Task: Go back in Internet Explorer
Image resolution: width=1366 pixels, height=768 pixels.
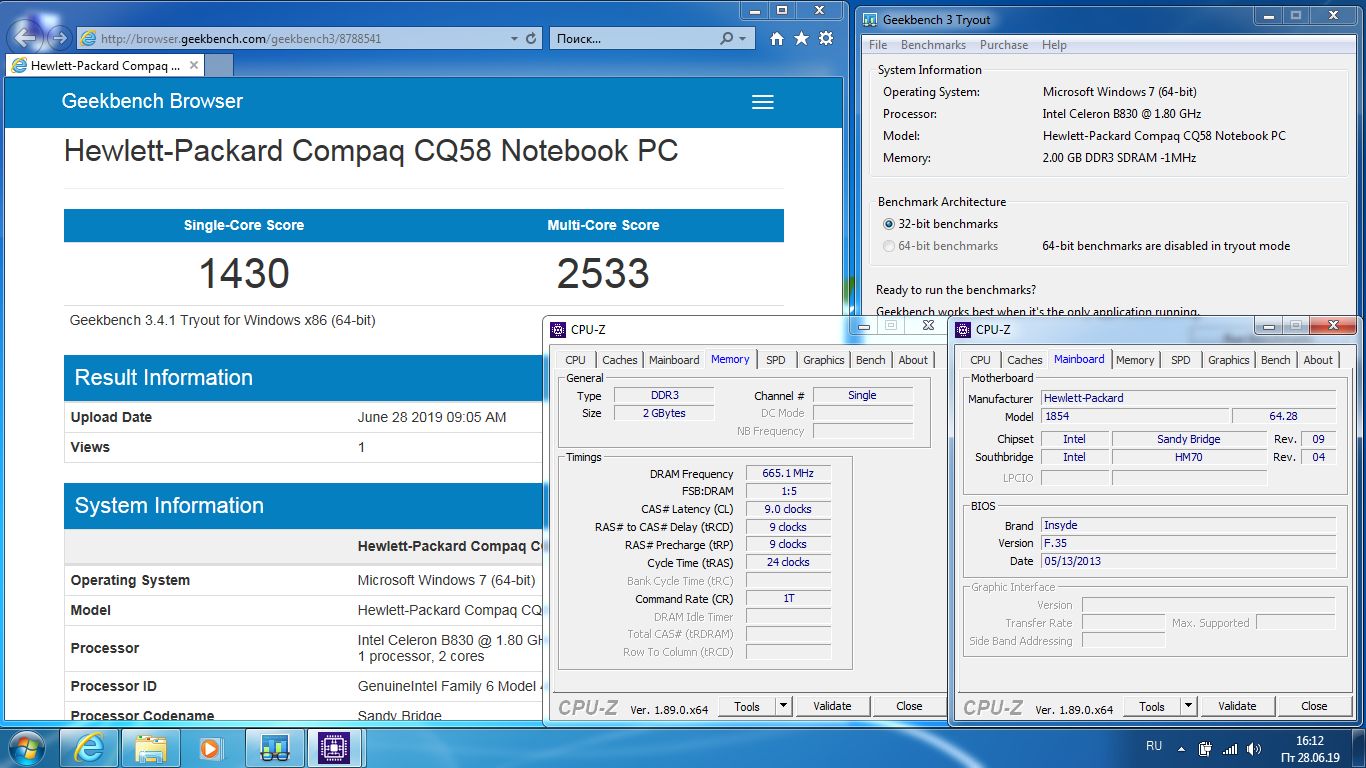Action: tap(25, 37)
